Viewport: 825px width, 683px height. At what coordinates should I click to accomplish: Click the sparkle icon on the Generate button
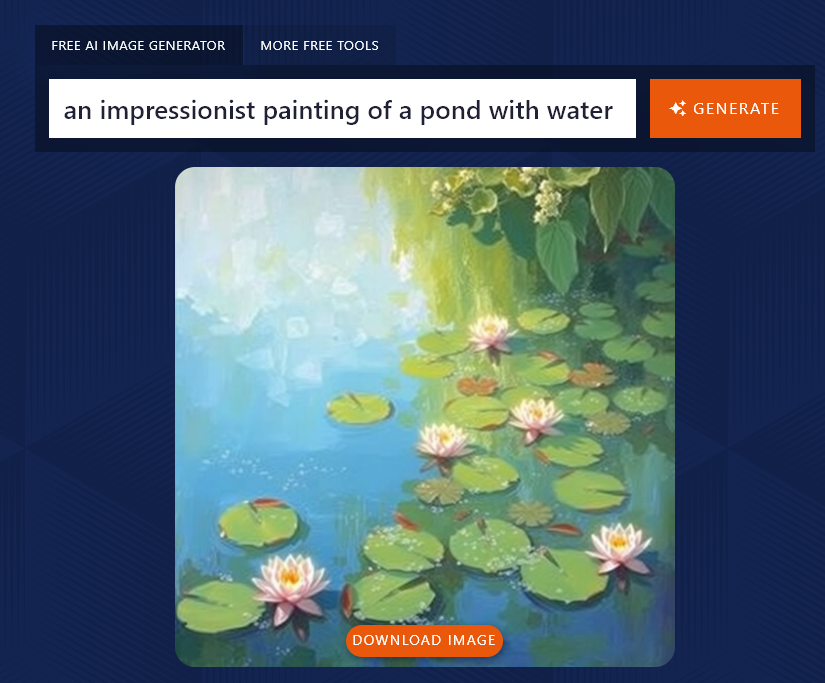(678, 107)
